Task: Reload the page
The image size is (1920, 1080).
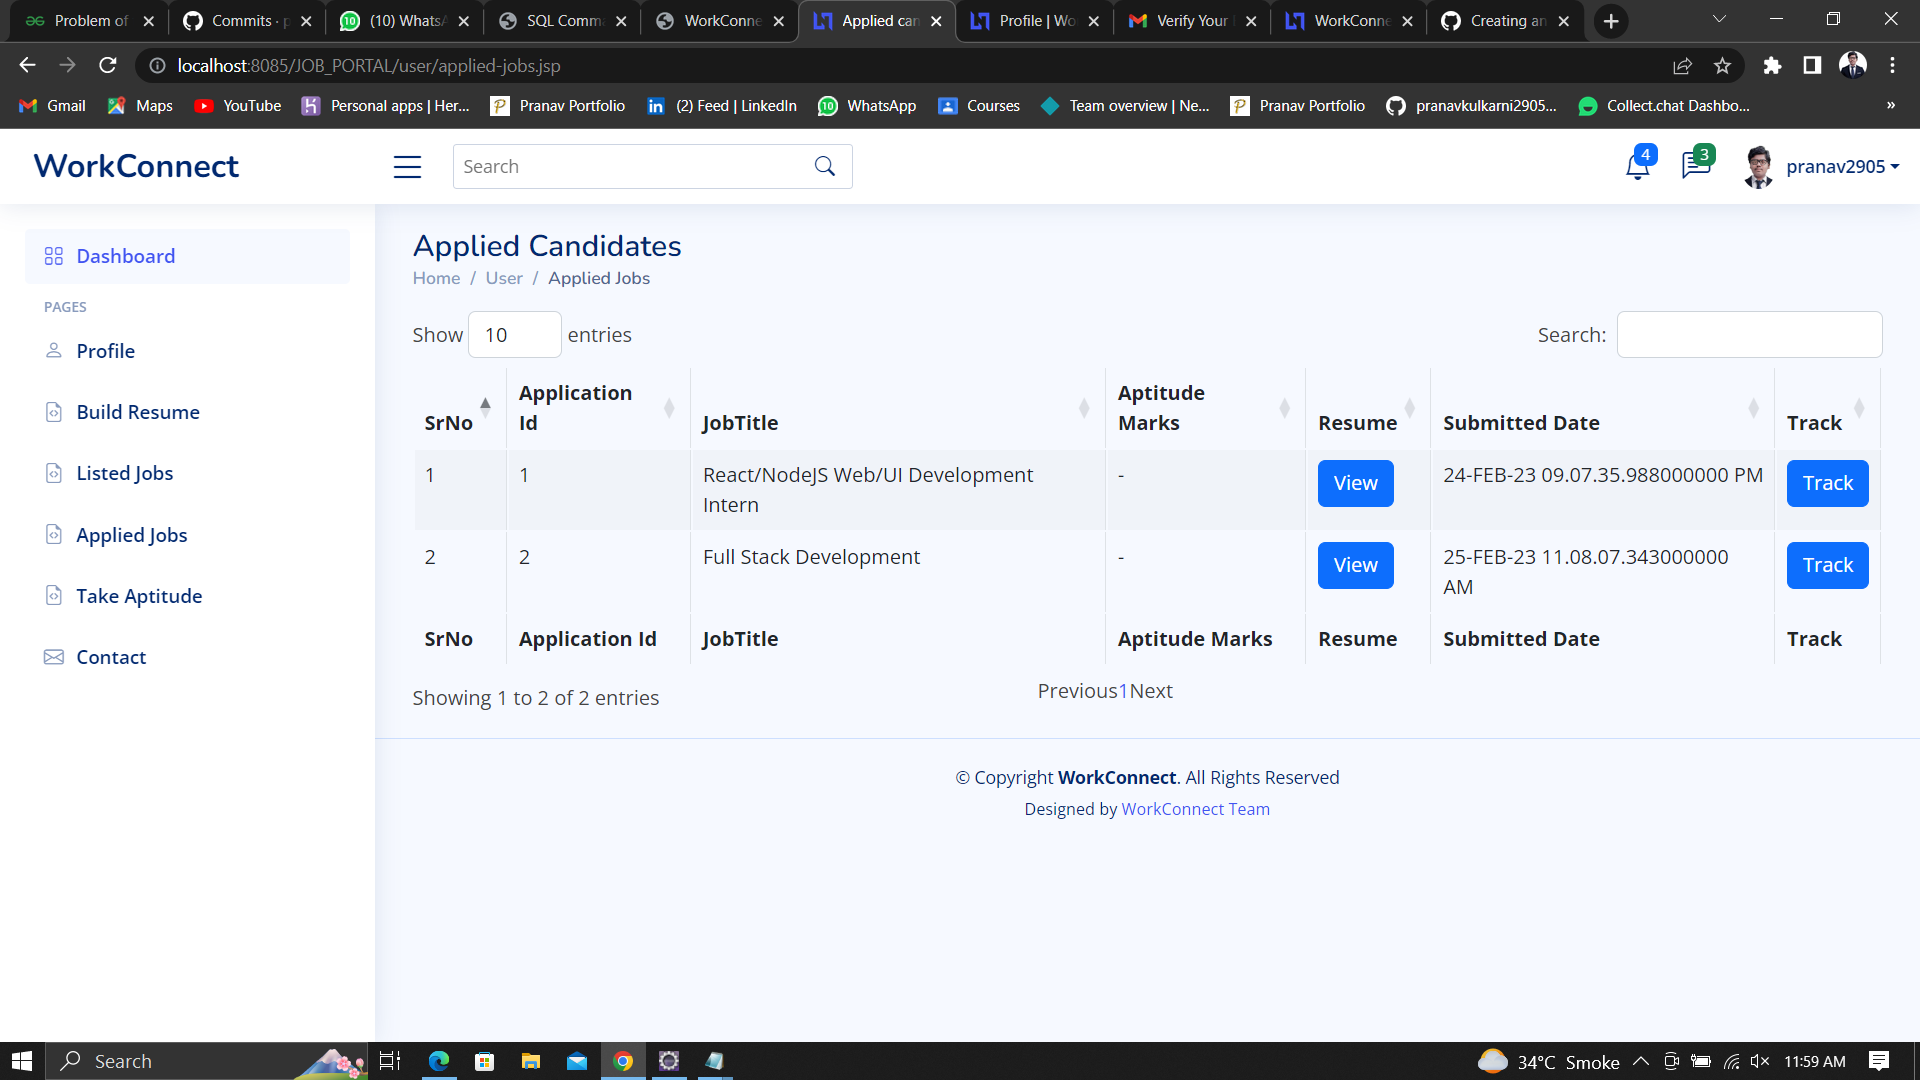Action: [108, 66]
